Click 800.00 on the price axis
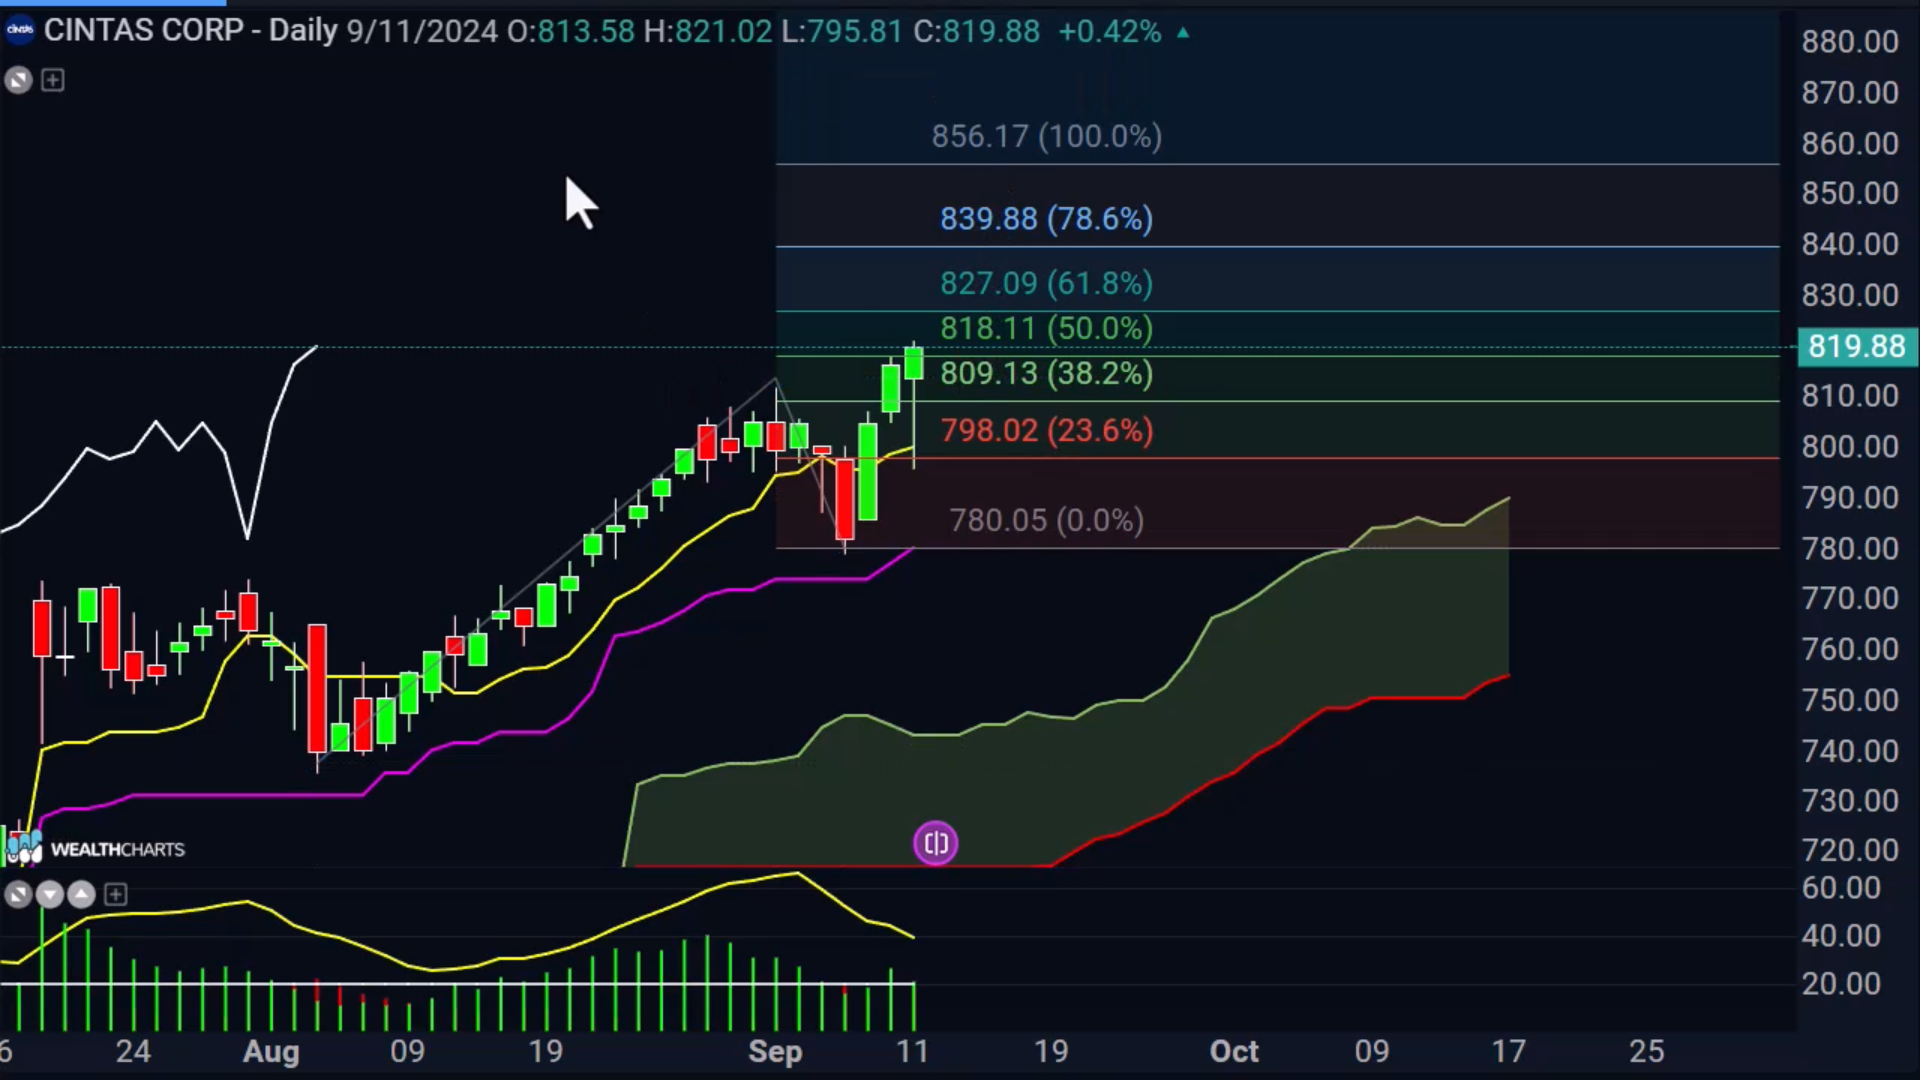 click(1850, 447)
